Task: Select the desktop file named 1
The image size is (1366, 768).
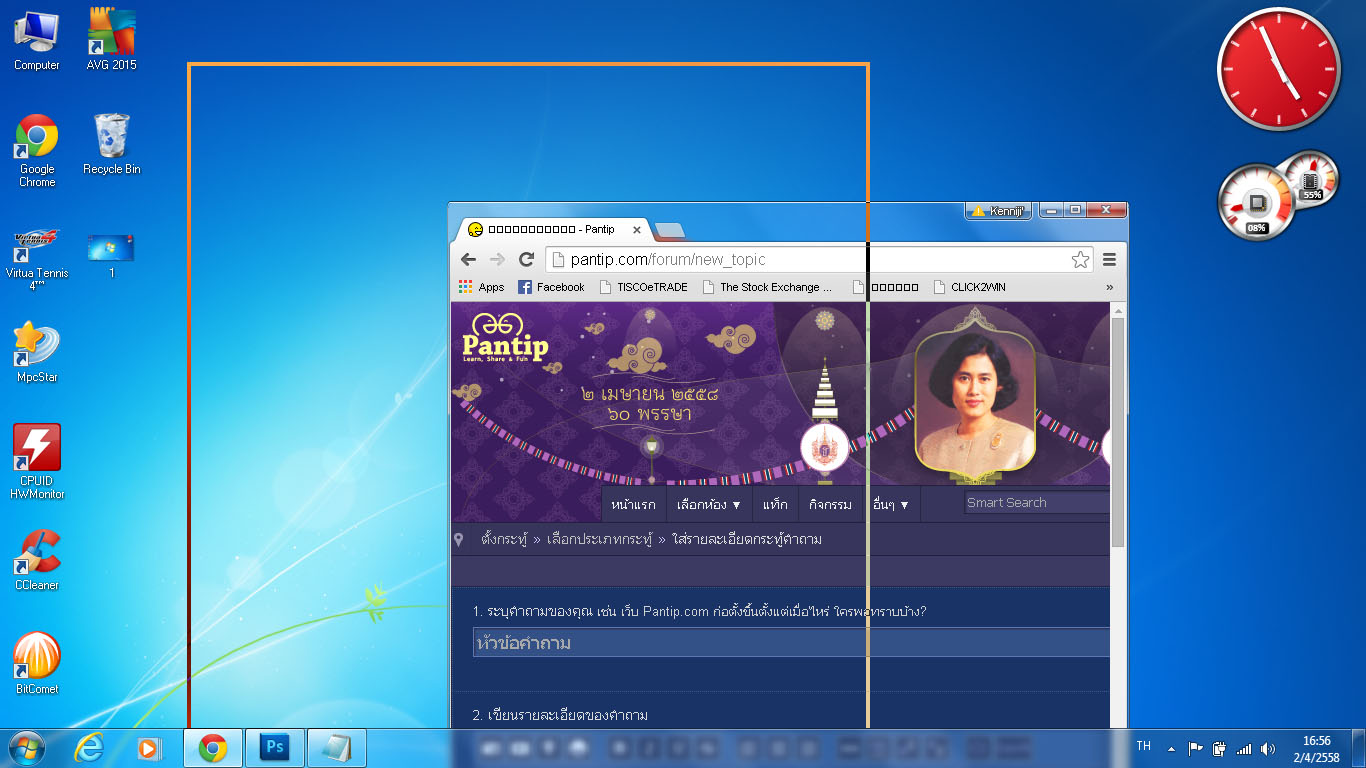Action: (x=111, y=255)
